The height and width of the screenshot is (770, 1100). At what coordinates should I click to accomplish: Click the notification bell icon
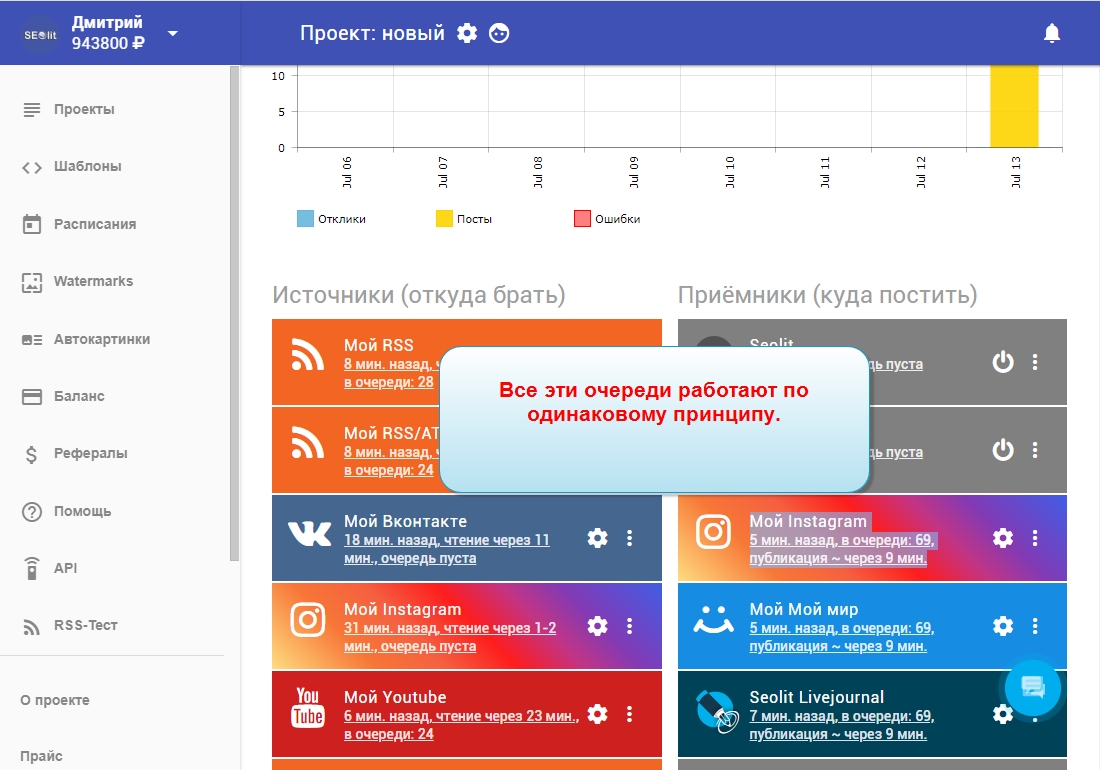coord(1051,33)
